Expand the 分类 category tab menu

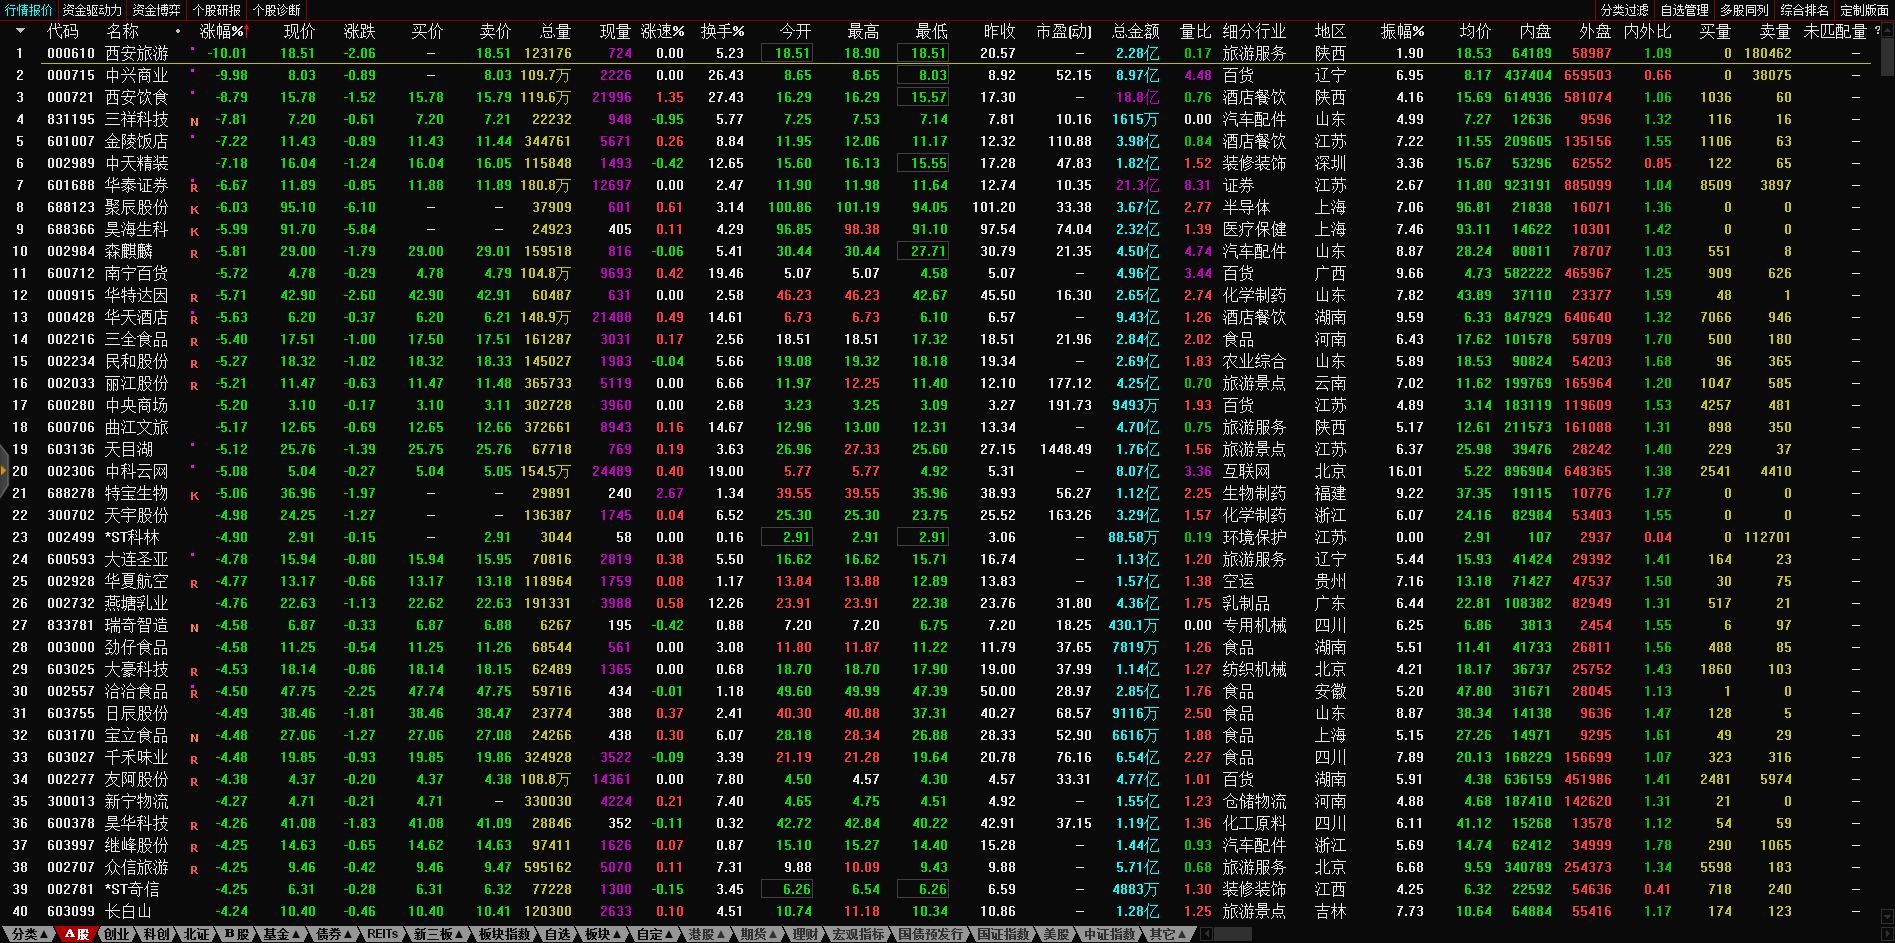pyautogui.click(x=30, y=934)
